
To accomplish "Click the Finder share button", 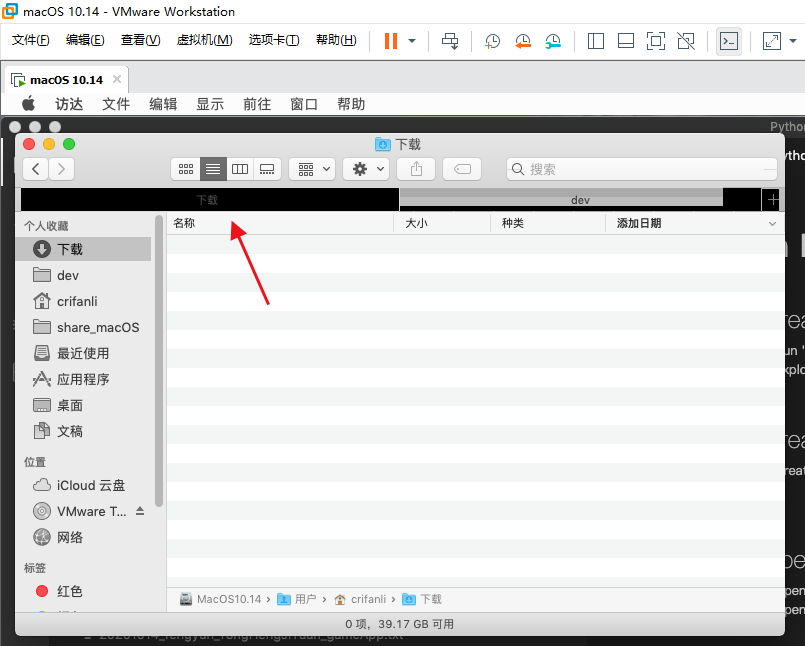I will [x=416, y=169].
